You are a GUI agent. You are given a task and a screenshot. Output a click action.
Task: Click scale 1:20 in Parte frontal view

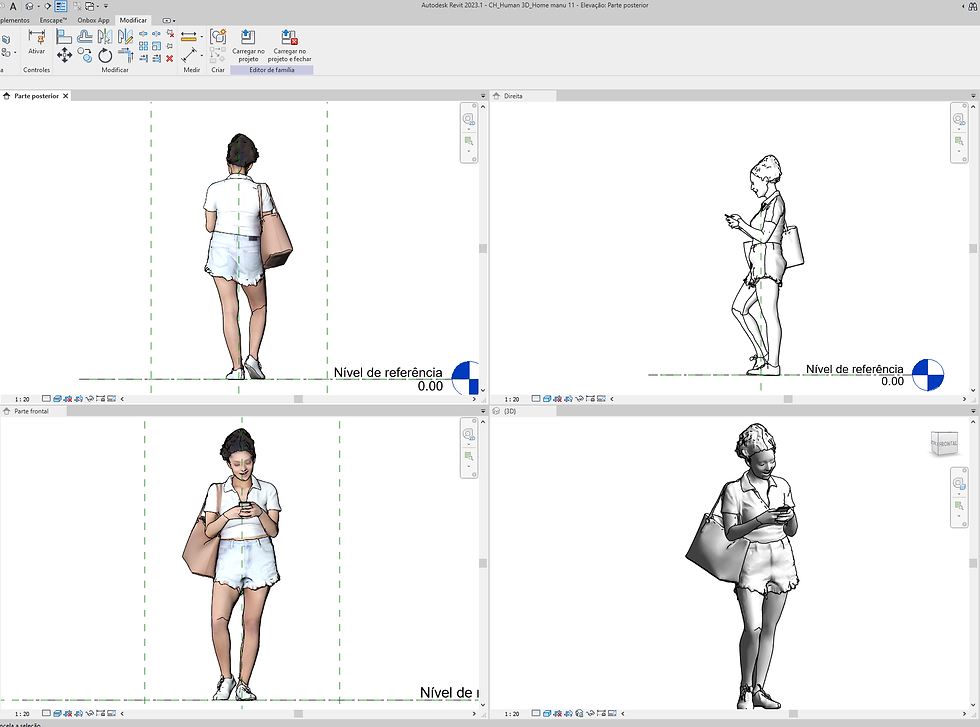pyautogui.click(x=22, y=713)
